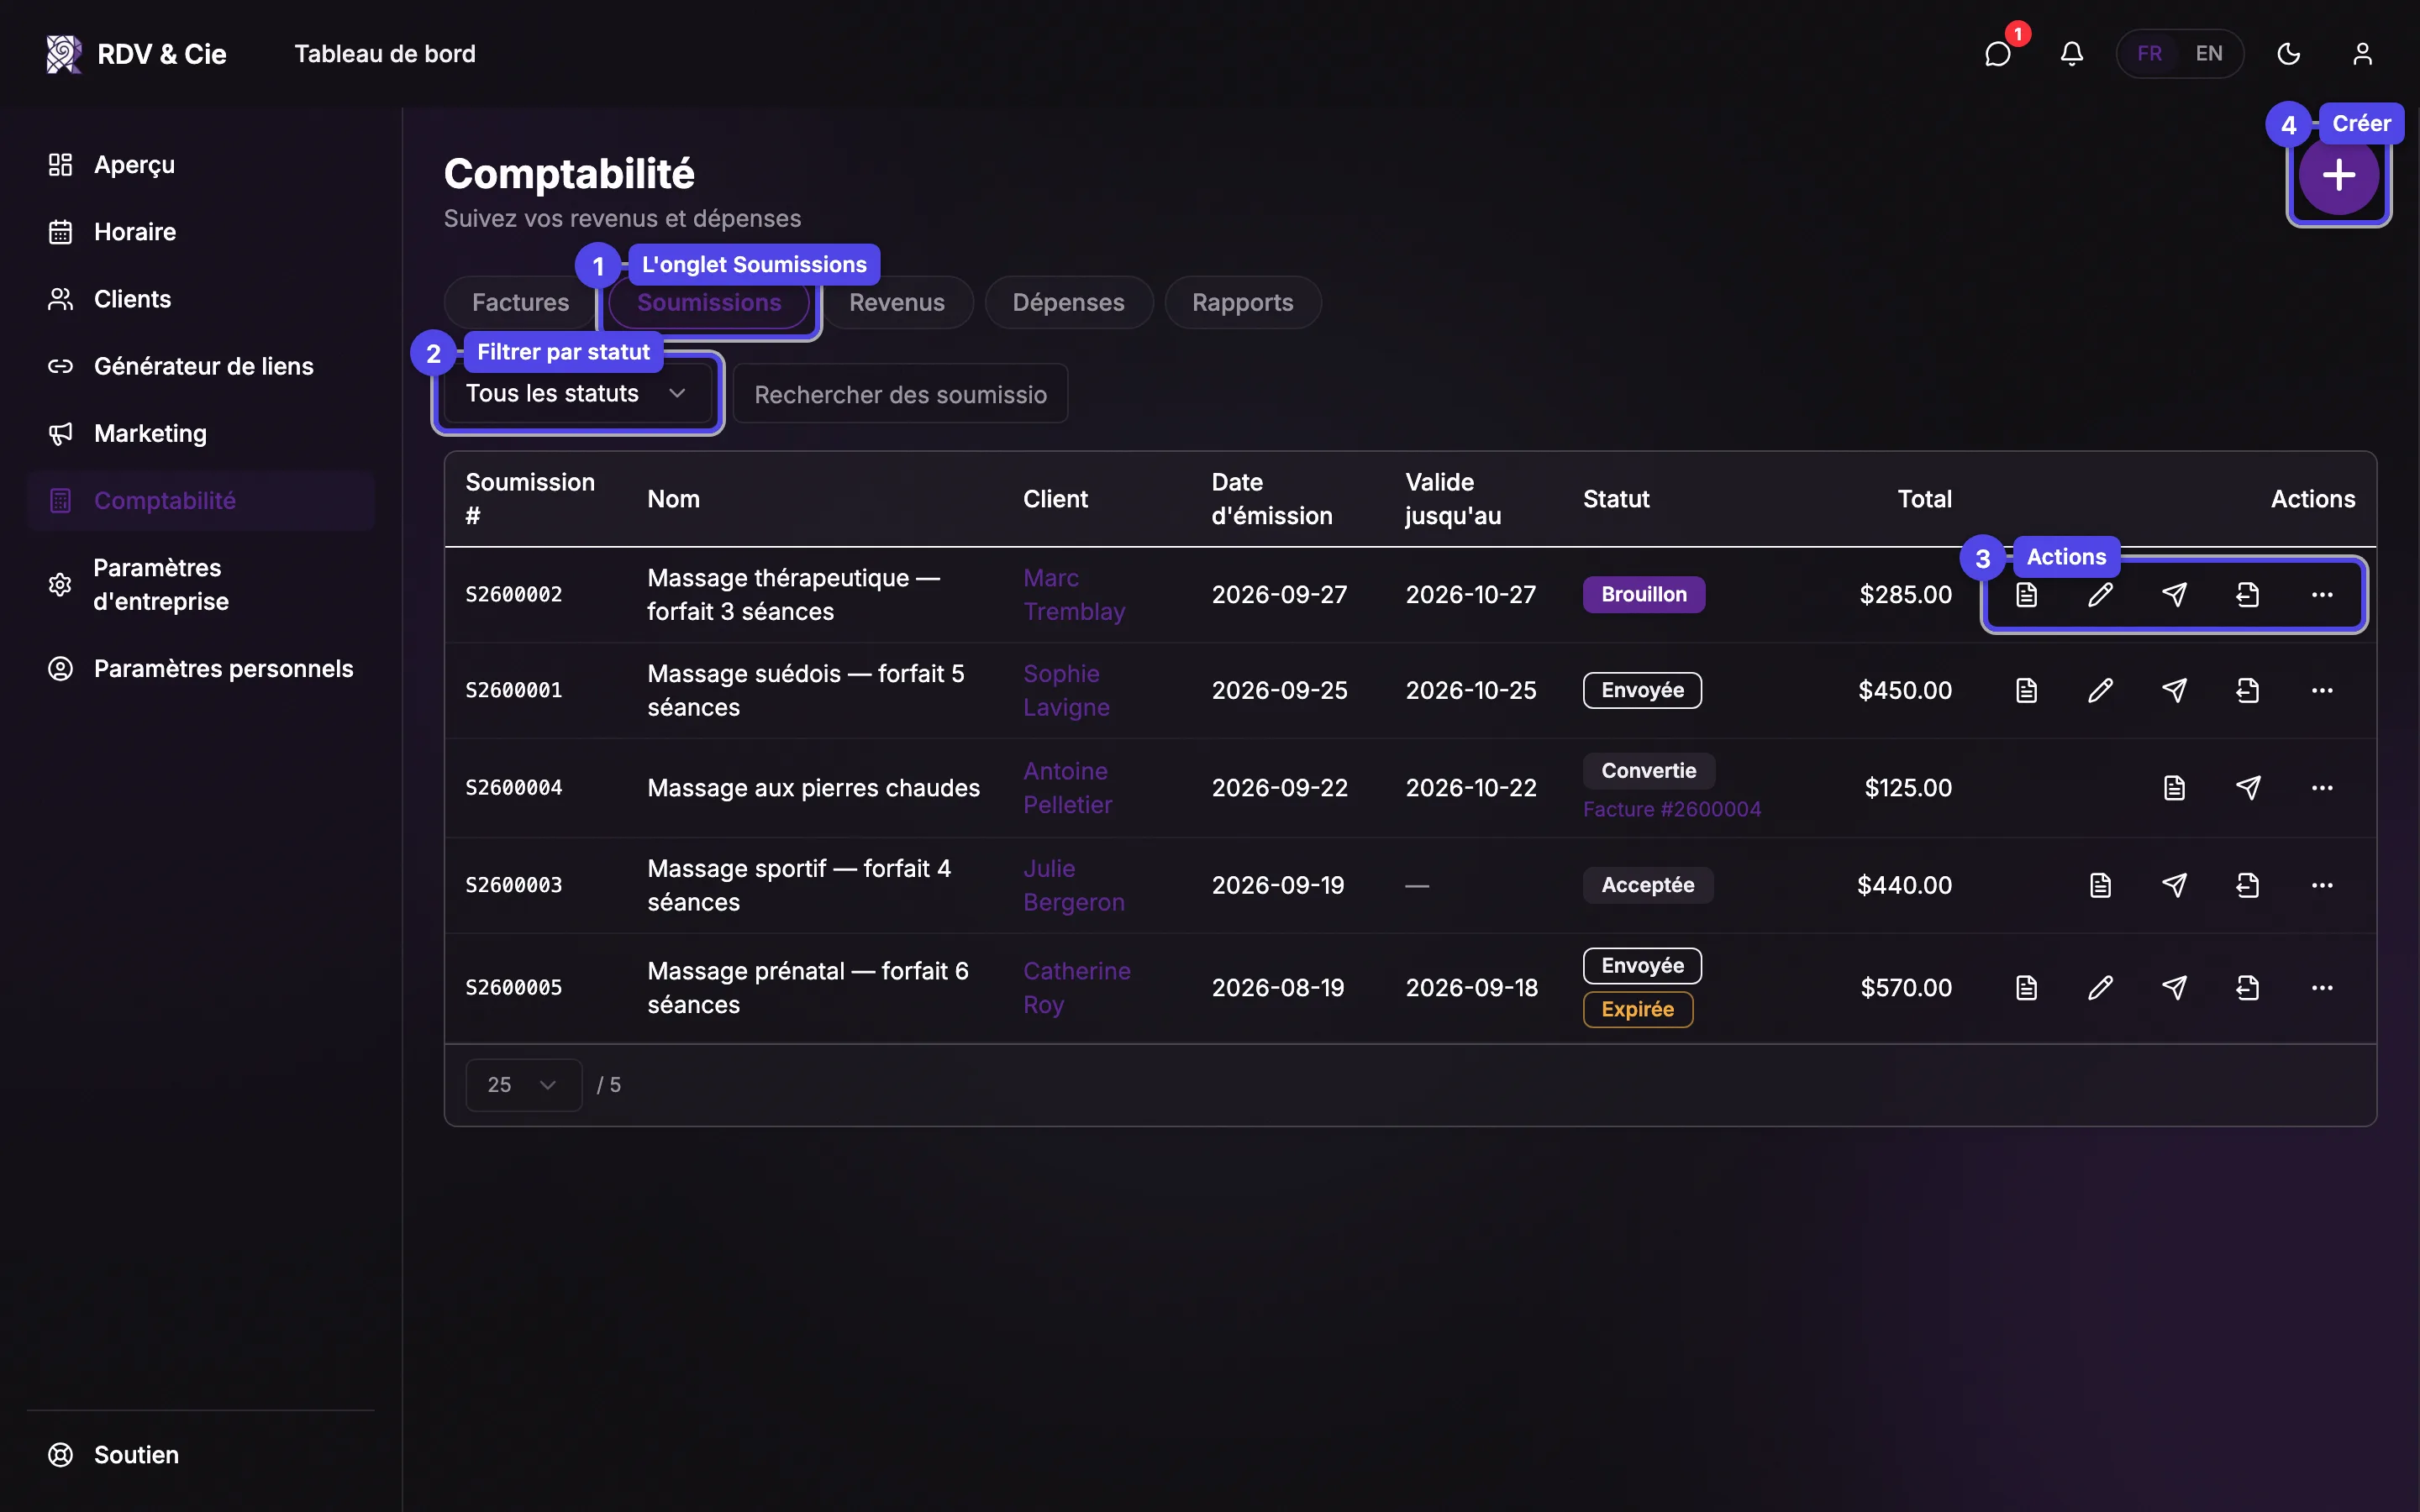The height and width of the screenshot is (1512, 2420).
Task: Open the Rapports tab
Action: point(1243,302)
